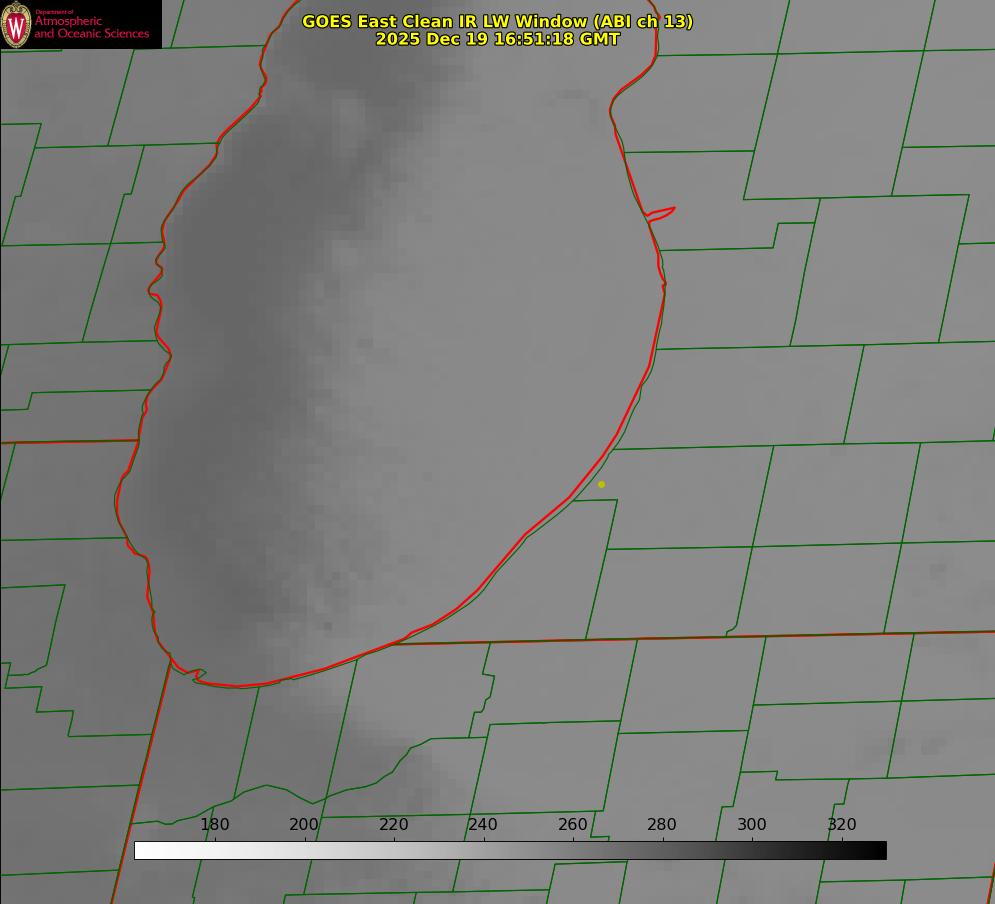Click the small red peninsula on east shore

[662, 212]
